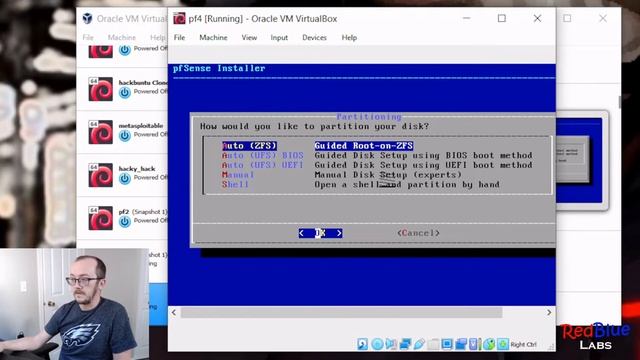Click the network adapters status icon
This screenshot has width=640, height=360.
[405, 344]
